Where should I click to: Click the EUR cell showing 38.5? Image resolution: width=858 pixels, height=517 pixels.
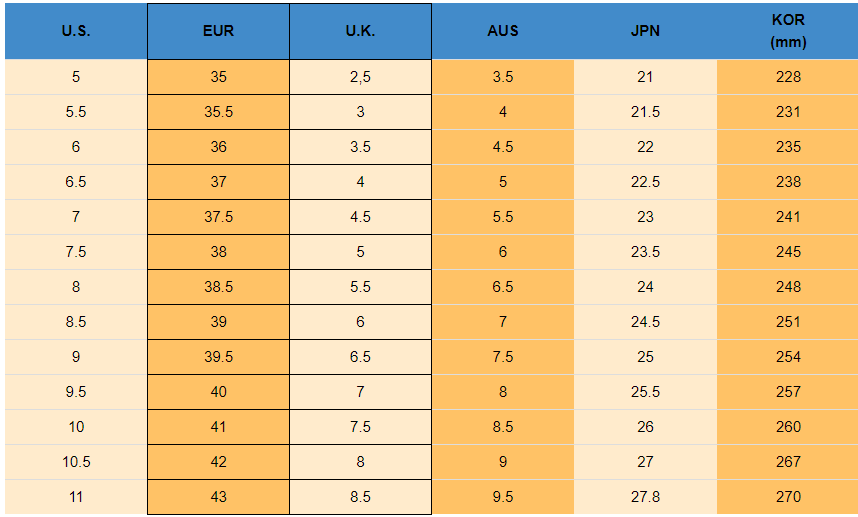click(218, 287)
